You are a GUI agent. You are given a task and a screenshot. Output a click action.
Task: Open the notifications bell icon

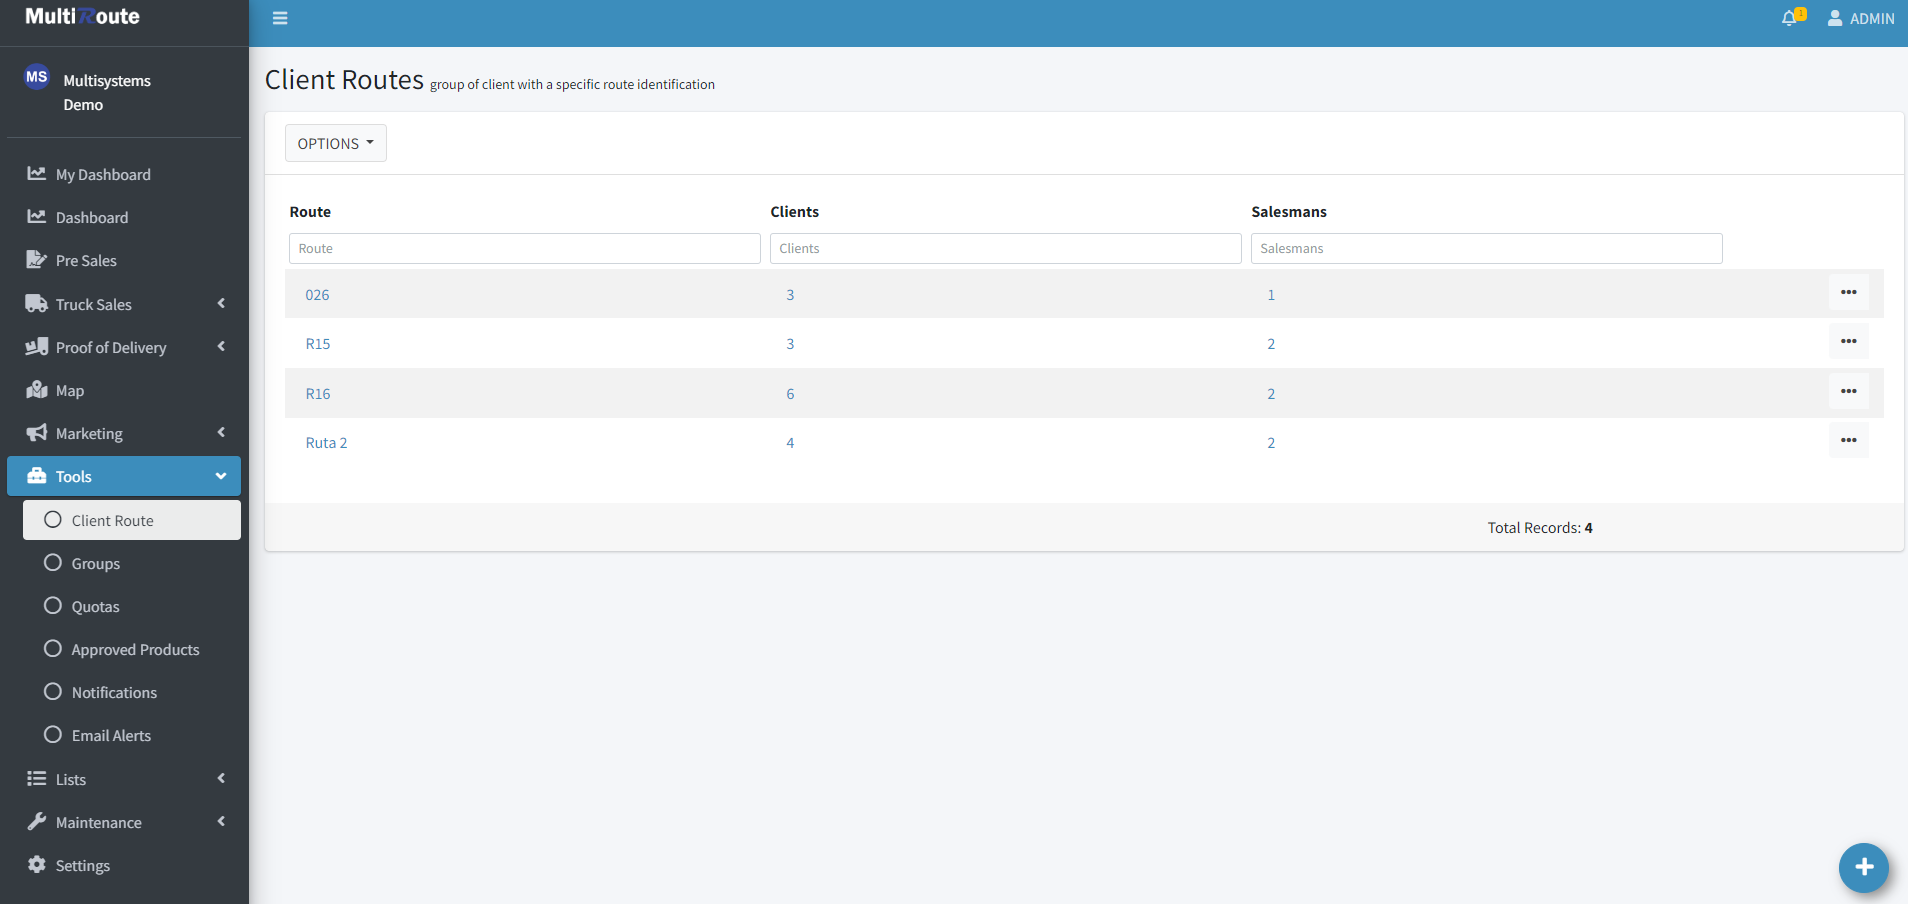tap(1790, 18)
